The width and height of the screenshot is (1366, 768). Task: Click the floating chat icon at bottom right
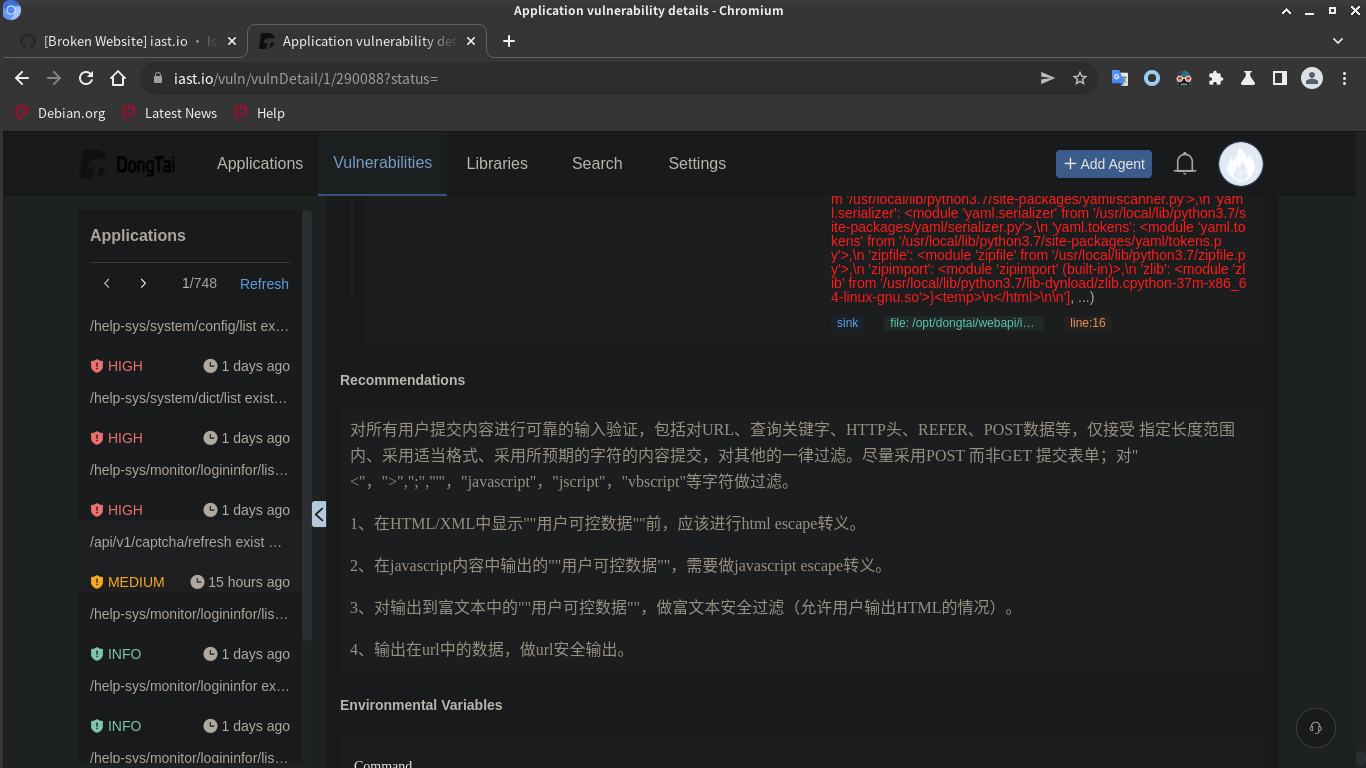[1315, 728]
